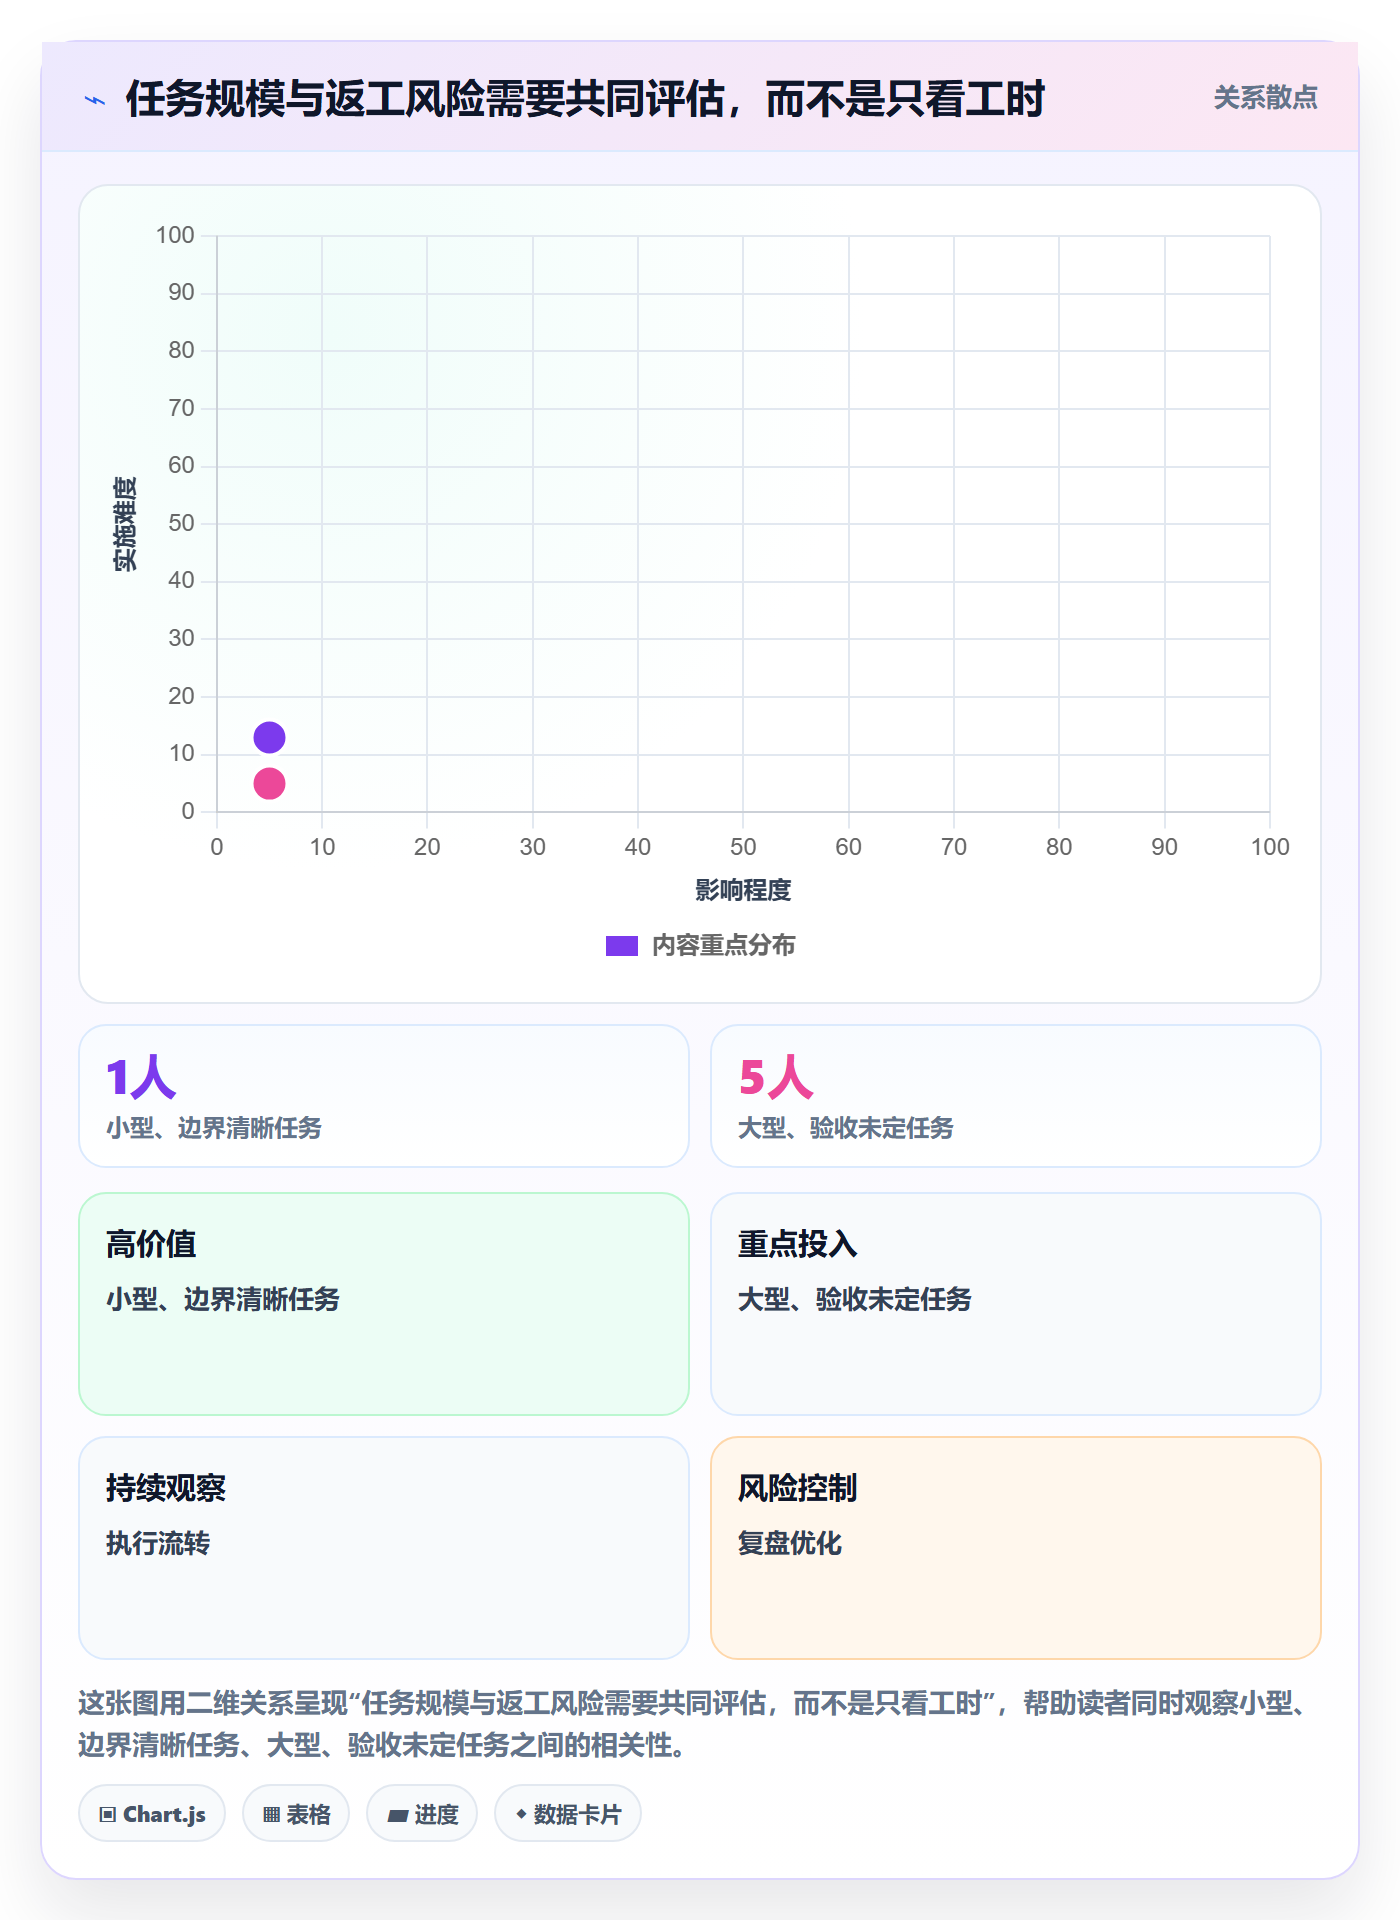
Task: Click the 50 tick label on the x-axis
Action: click(743, 847)
